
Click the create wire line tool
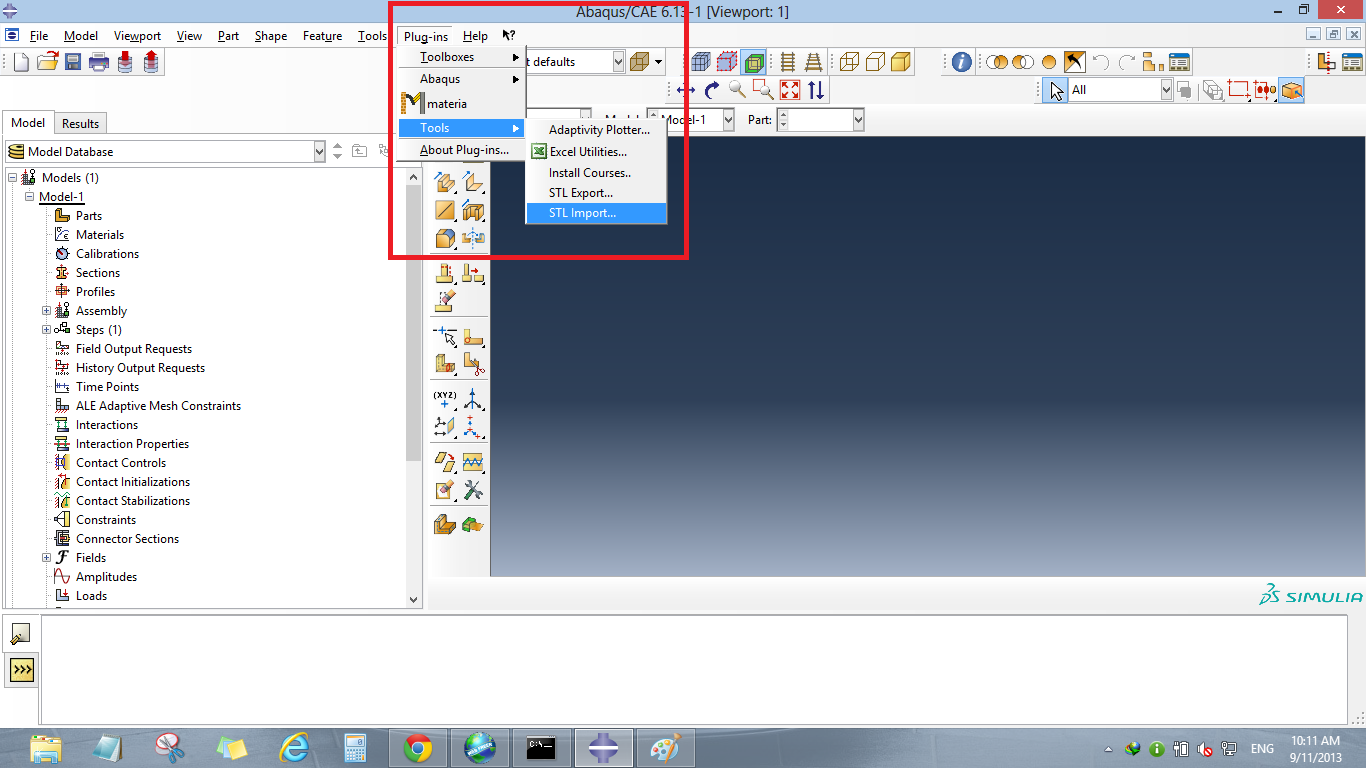pyautogui.click(x=445, y=212)
